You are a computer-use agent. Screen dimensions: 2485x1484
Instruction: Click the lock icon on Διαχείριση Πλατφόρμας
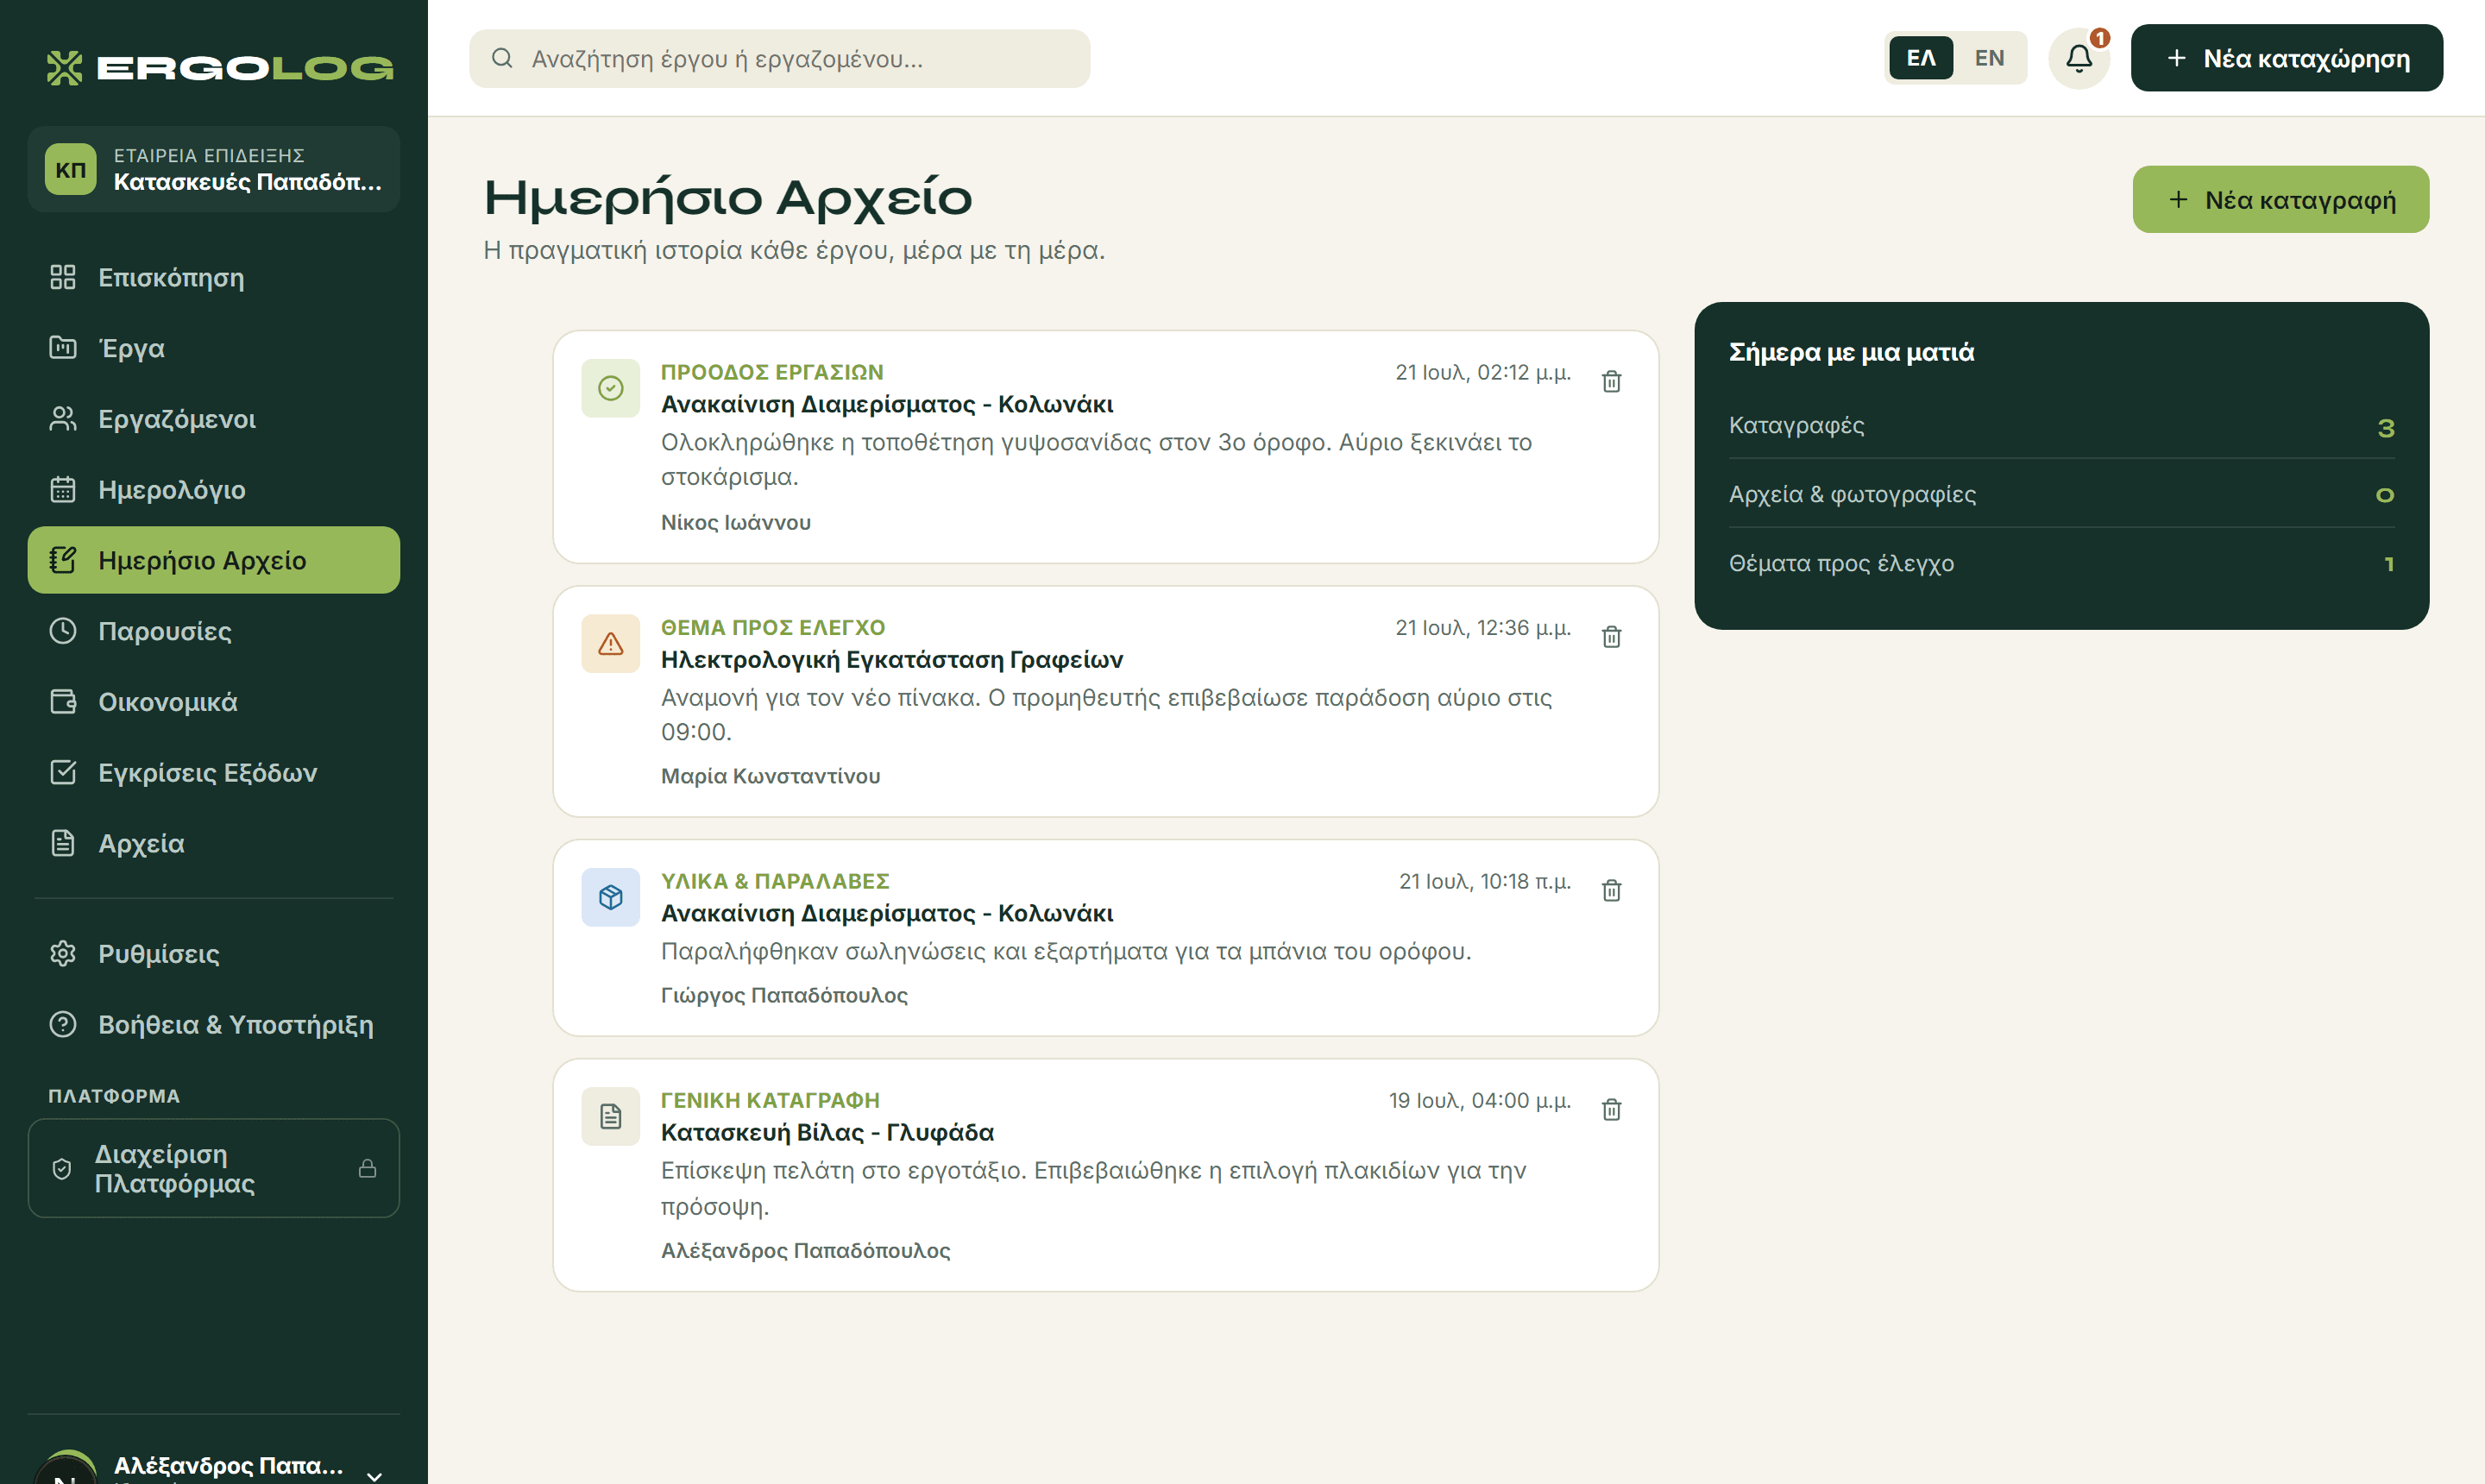click(367, 1168)
